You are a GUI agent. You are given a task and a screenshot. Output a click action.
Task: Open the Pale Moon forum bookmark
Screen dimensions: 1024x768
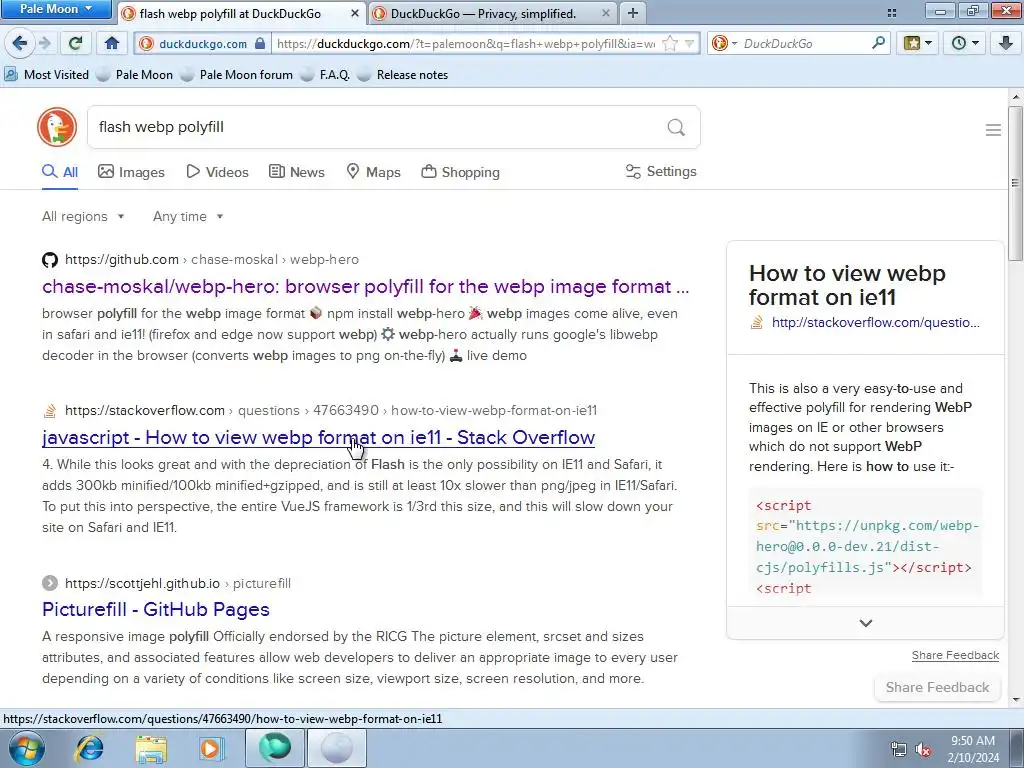236,74
